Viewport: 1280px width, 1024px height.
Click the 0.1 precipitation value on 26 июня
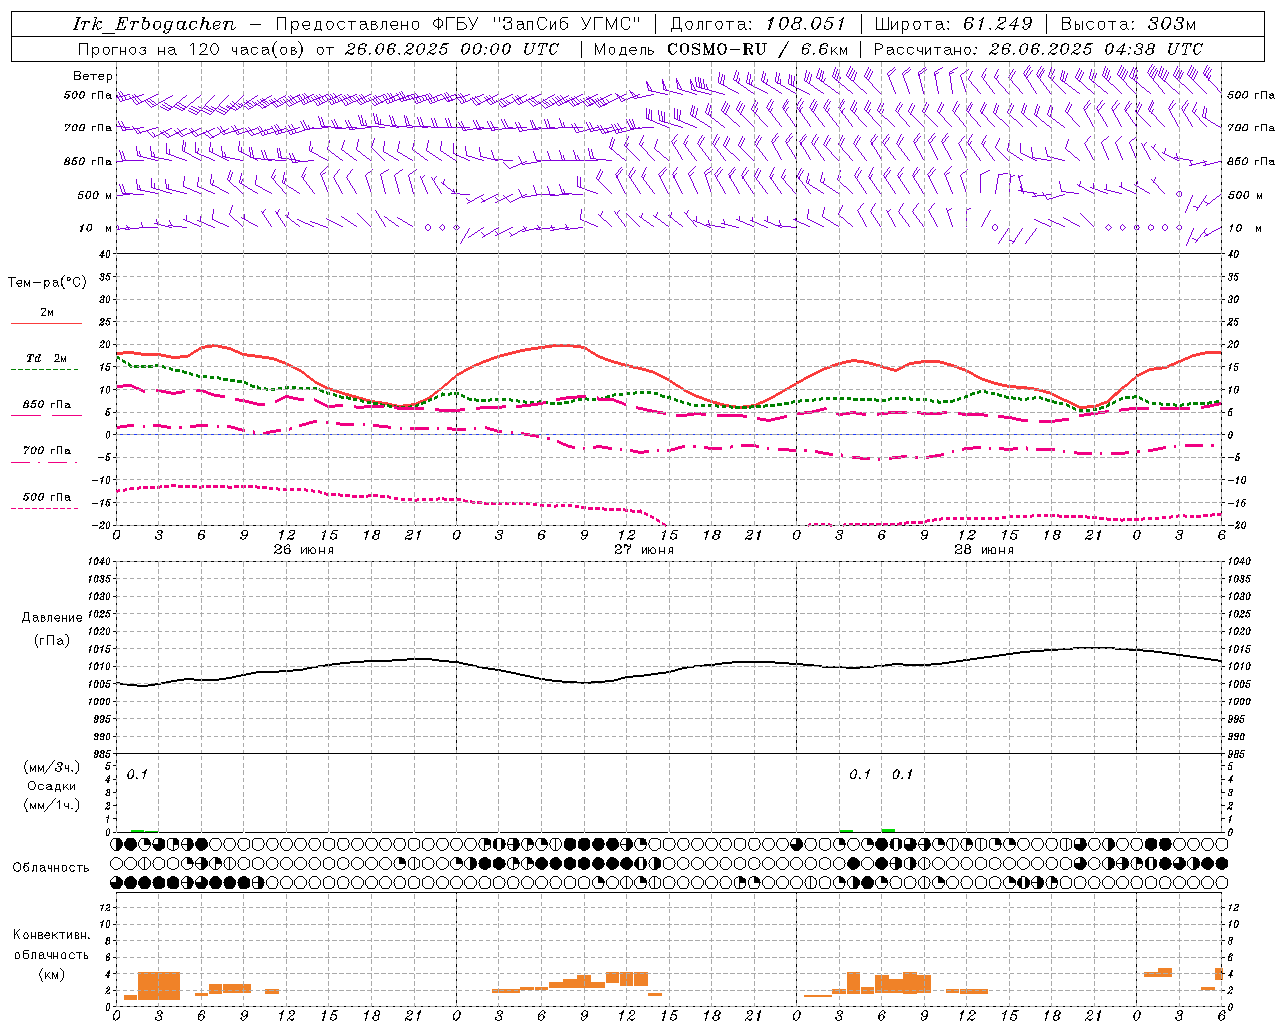coord(137,775)
